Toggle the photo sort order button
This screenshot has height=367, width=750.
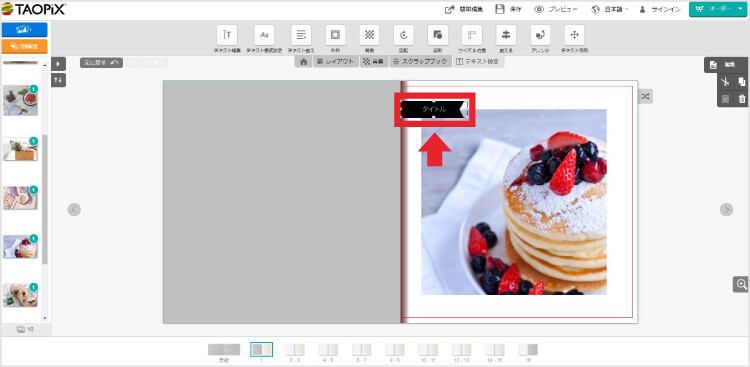pyautogui.click(x=58, y=80)
